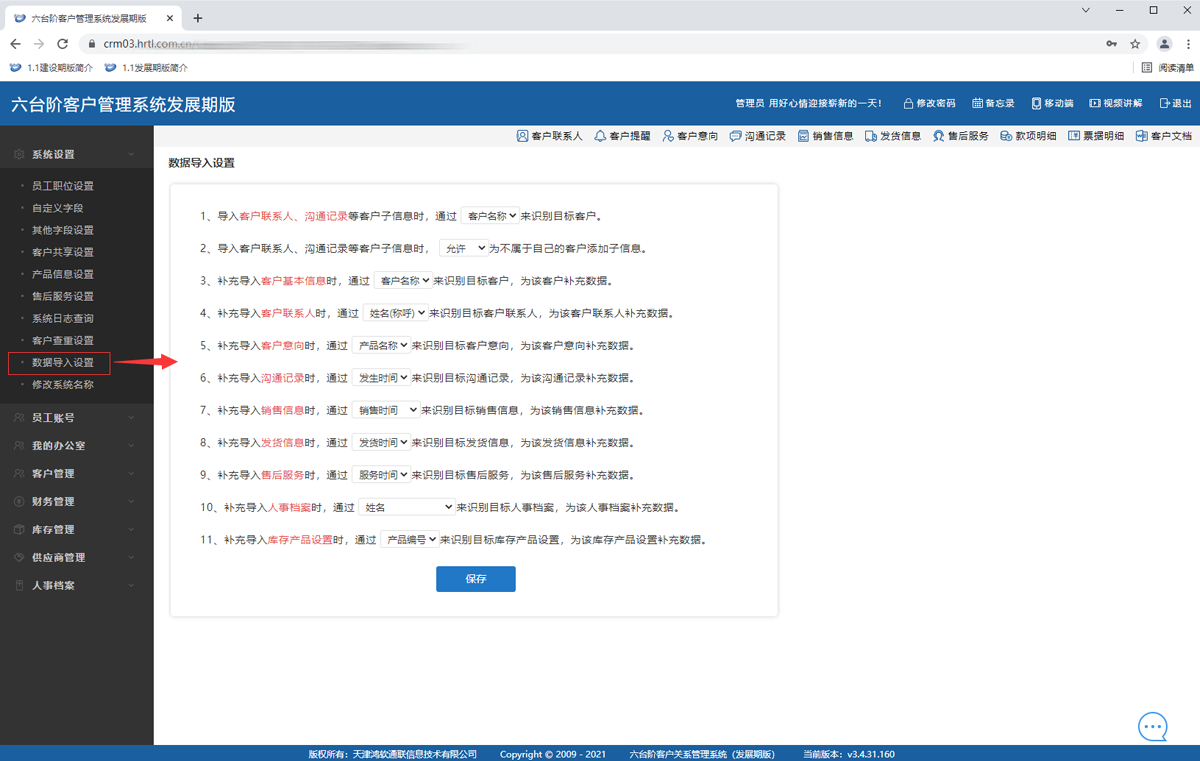Viewport: 1200px width, 761px height.
Task: Select 系统日志查询 in the sidebar
Action: [63, 318]
